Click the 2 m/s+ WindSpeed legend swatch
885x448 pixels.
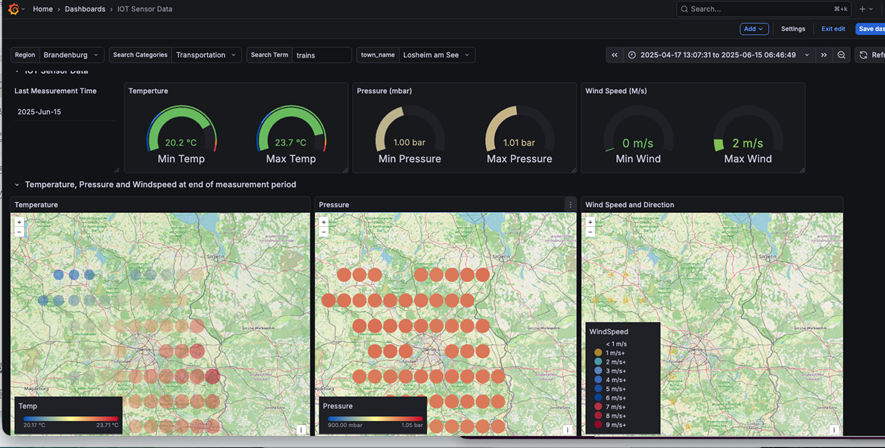point(598,362)
